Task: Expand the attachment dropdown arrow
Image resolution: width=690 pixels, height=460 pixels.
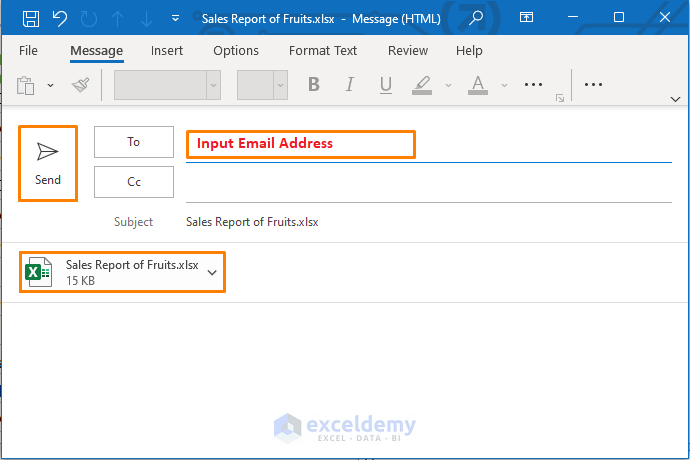Action: point(212,272)
